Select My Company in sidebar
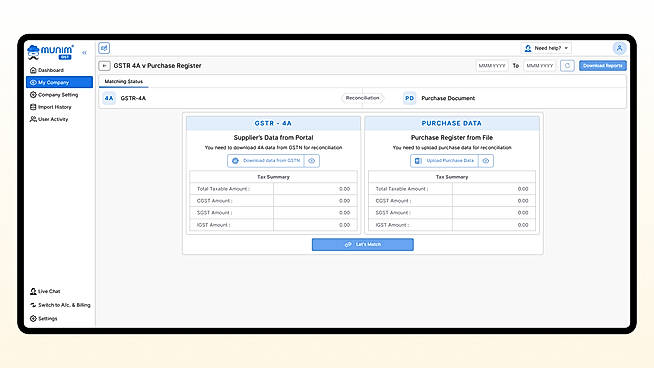 point(59,82)
